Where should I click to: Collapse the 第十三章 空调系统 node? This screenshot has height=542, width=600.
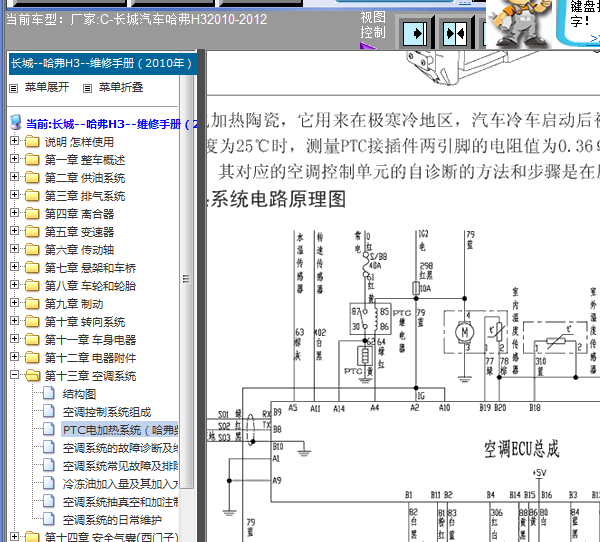(x=14, y=375)
